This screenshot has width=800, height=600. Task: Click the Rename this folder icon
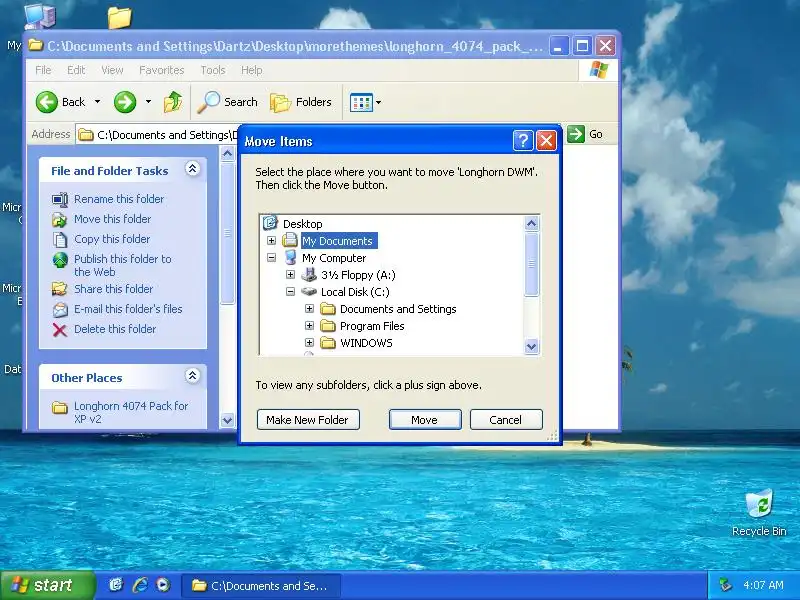click(x=60, y=199)
